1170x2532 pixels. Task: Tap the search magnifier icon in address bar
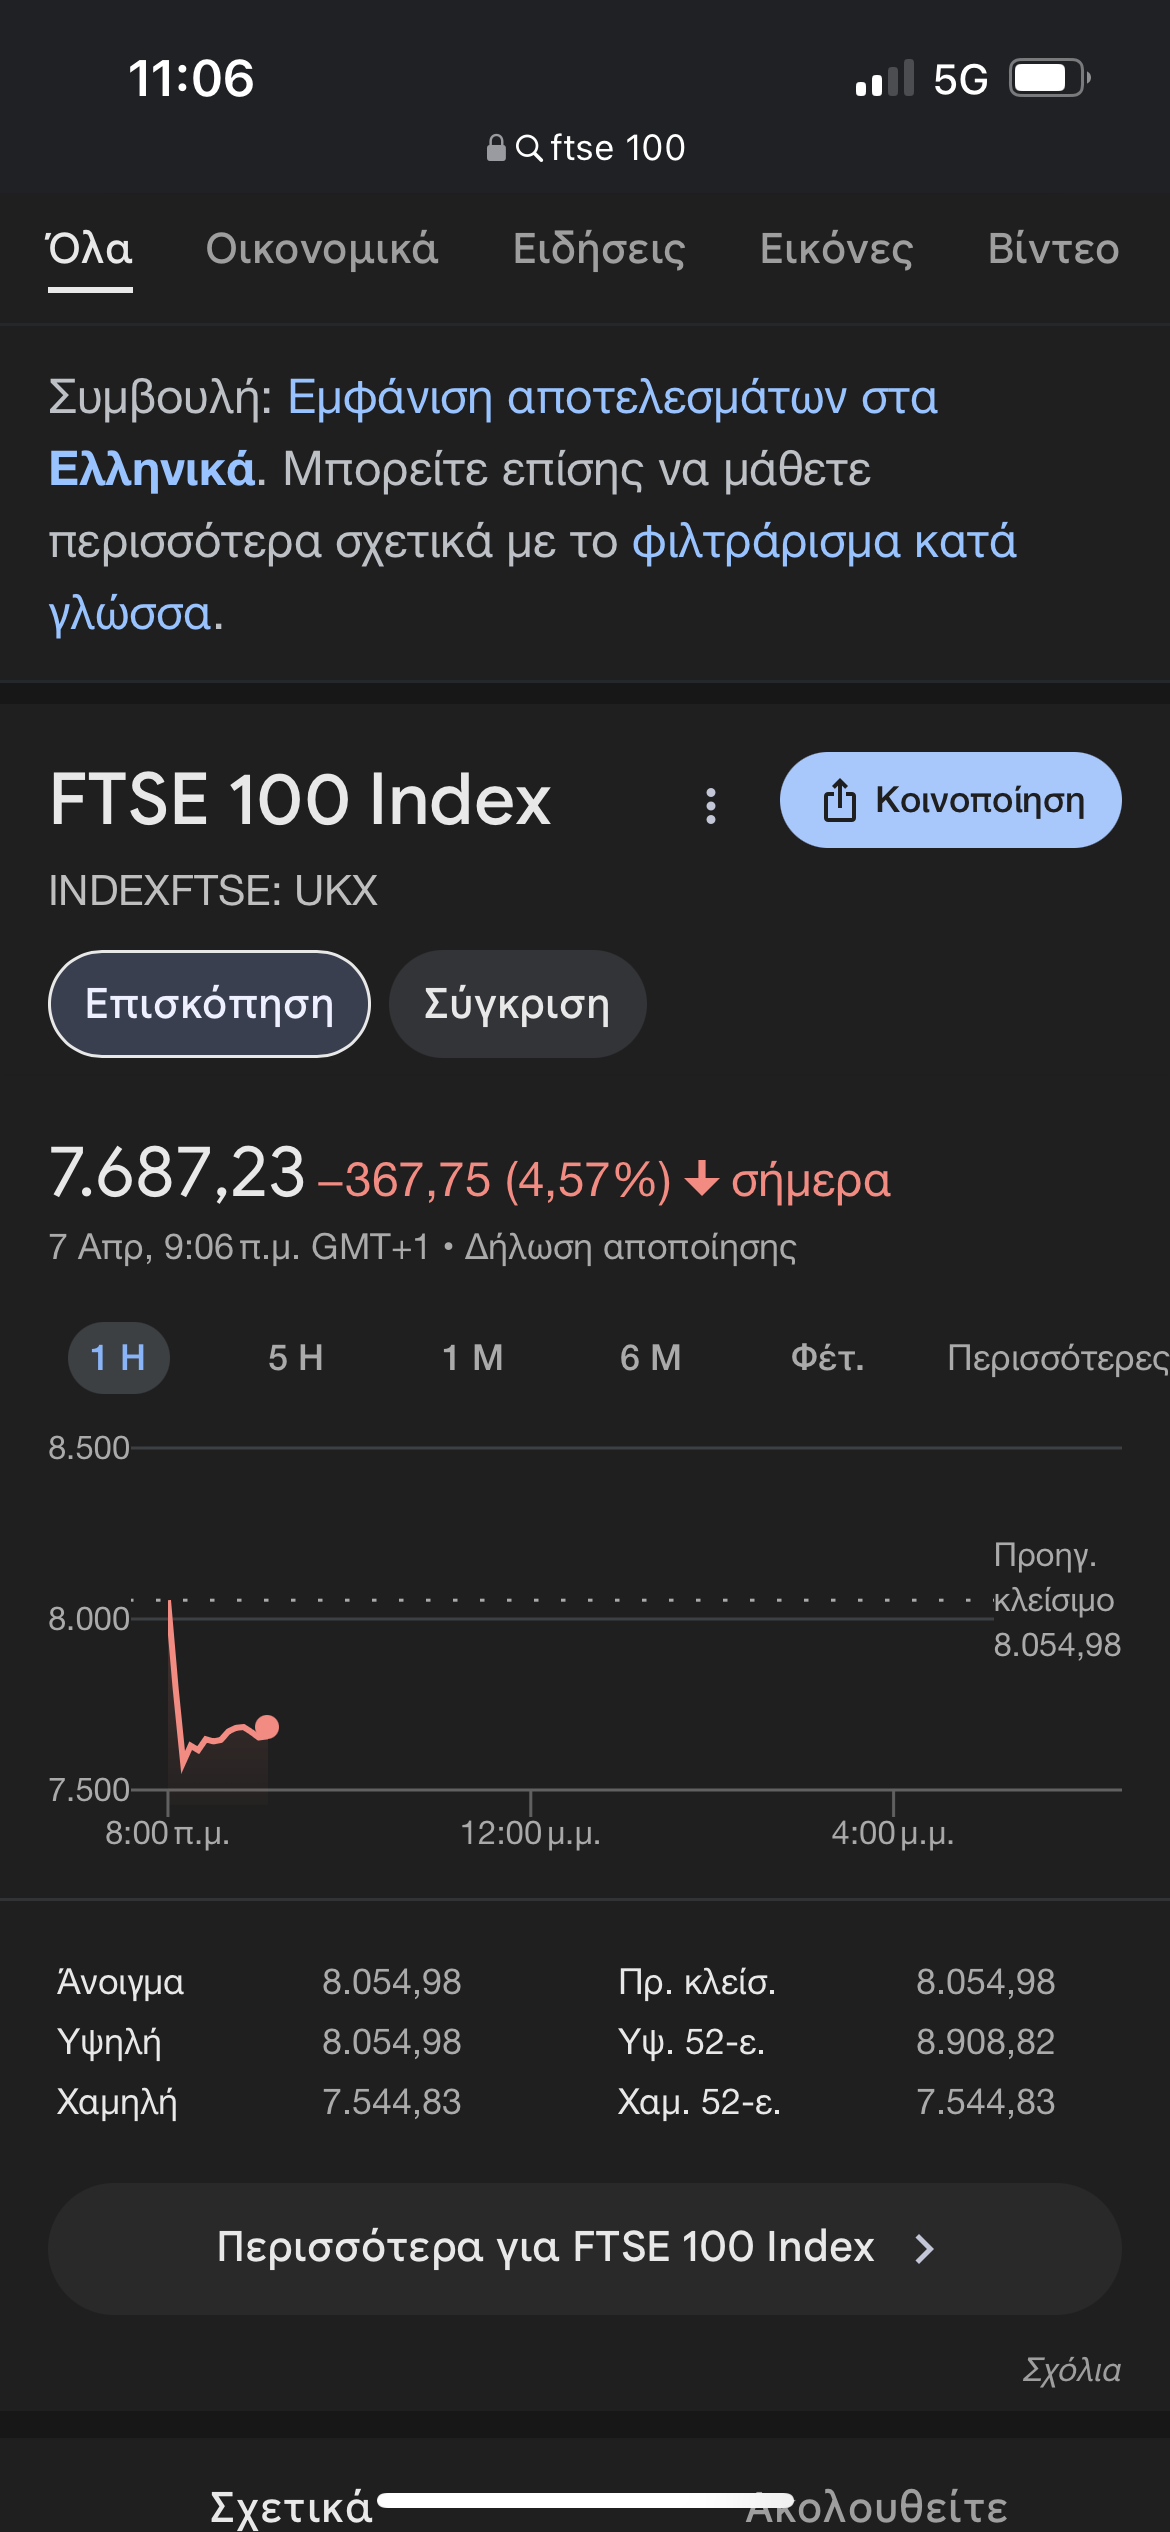529,148
